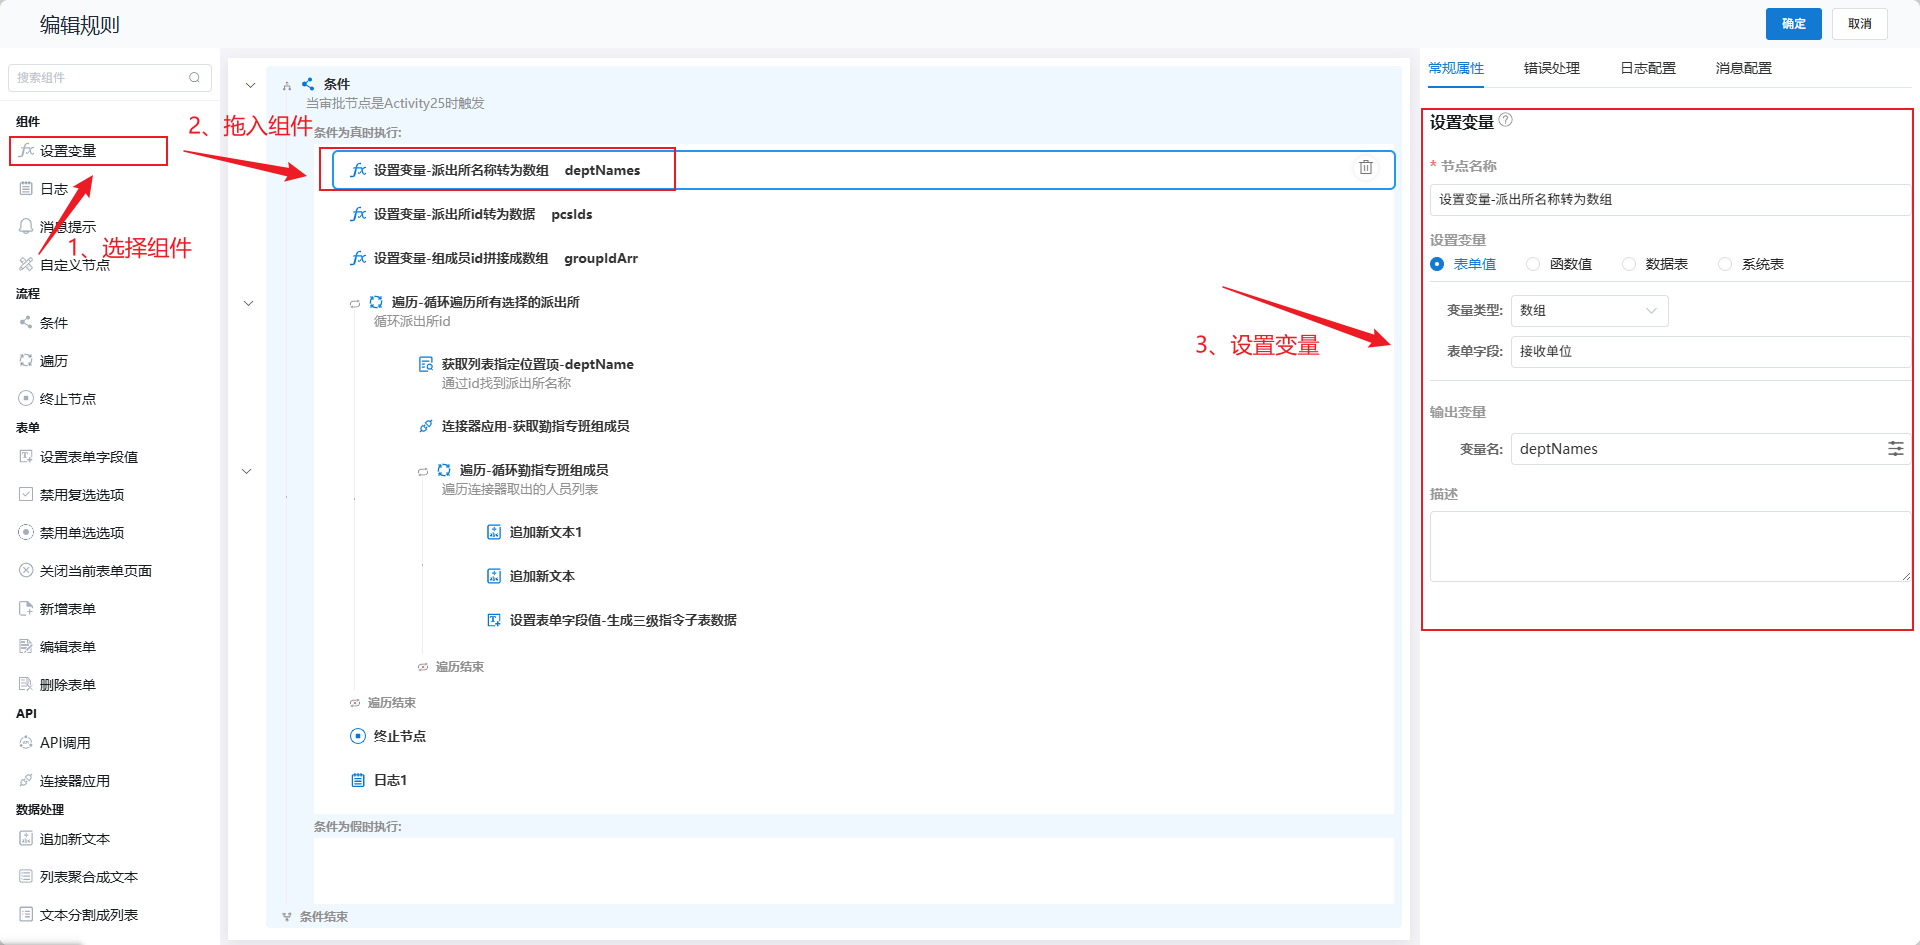Select the 遍历 loop icon under 流程
Viewport: 1920px width, 945px height.
click(x=26, y=360)
